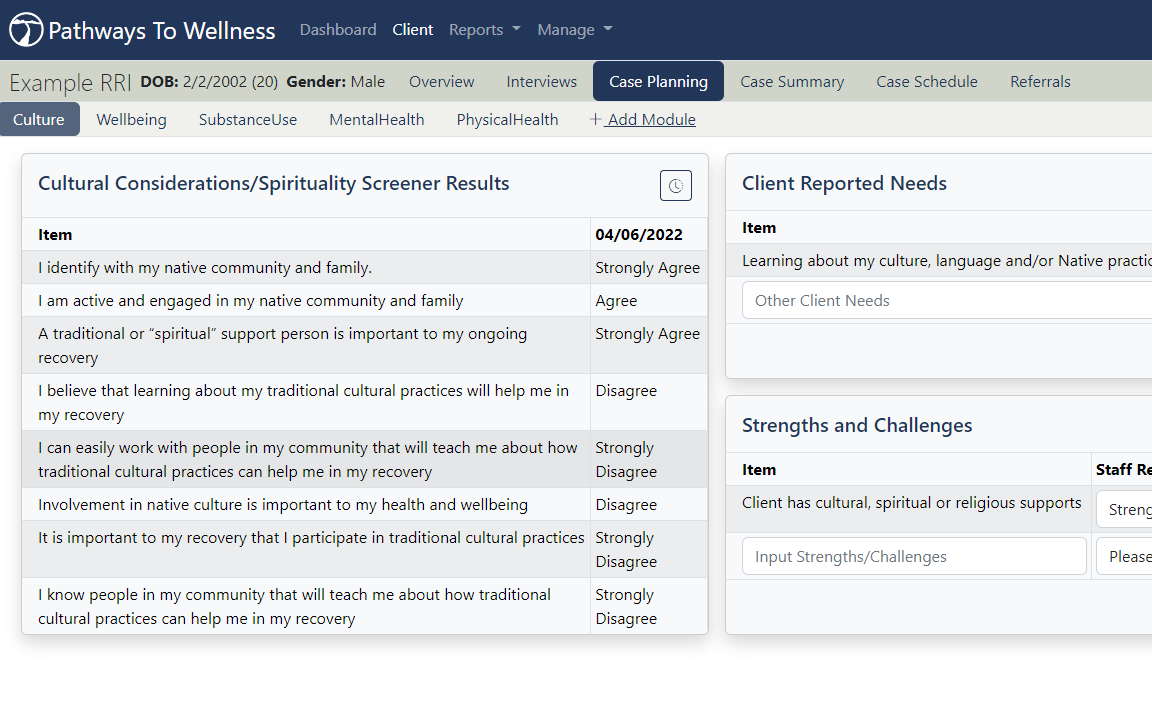Click the plus icon beside Add Module
This screenshot has height=718, width=1152.
pos(595,120)
